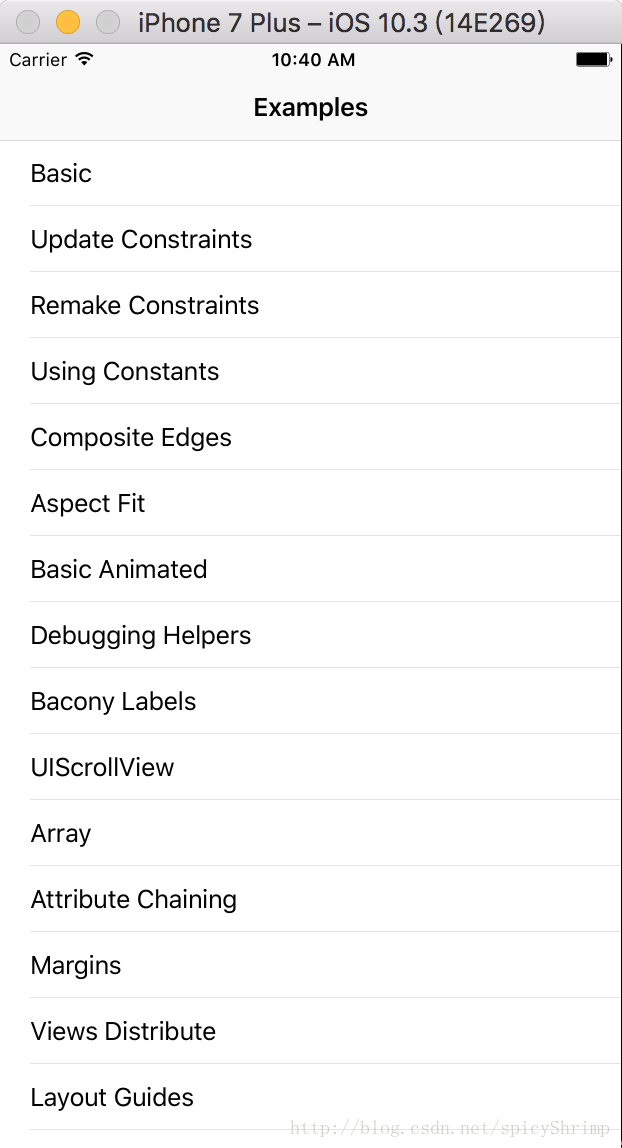Select the Layout Guides row

point(112,1098)
